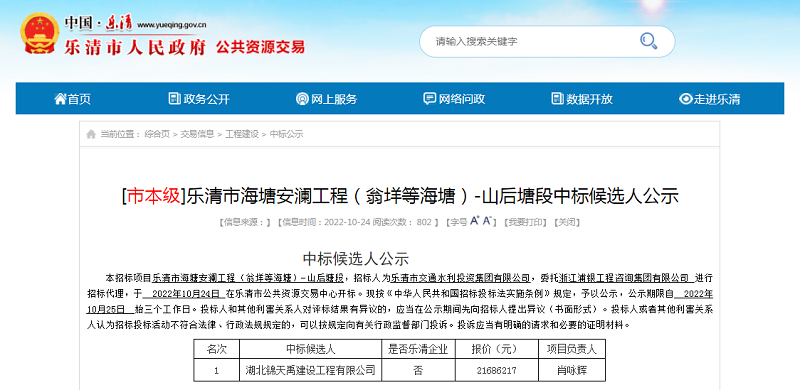Screen dimensions: 800x390
Task: Click the 否 cell in the table
Action: 418,370
